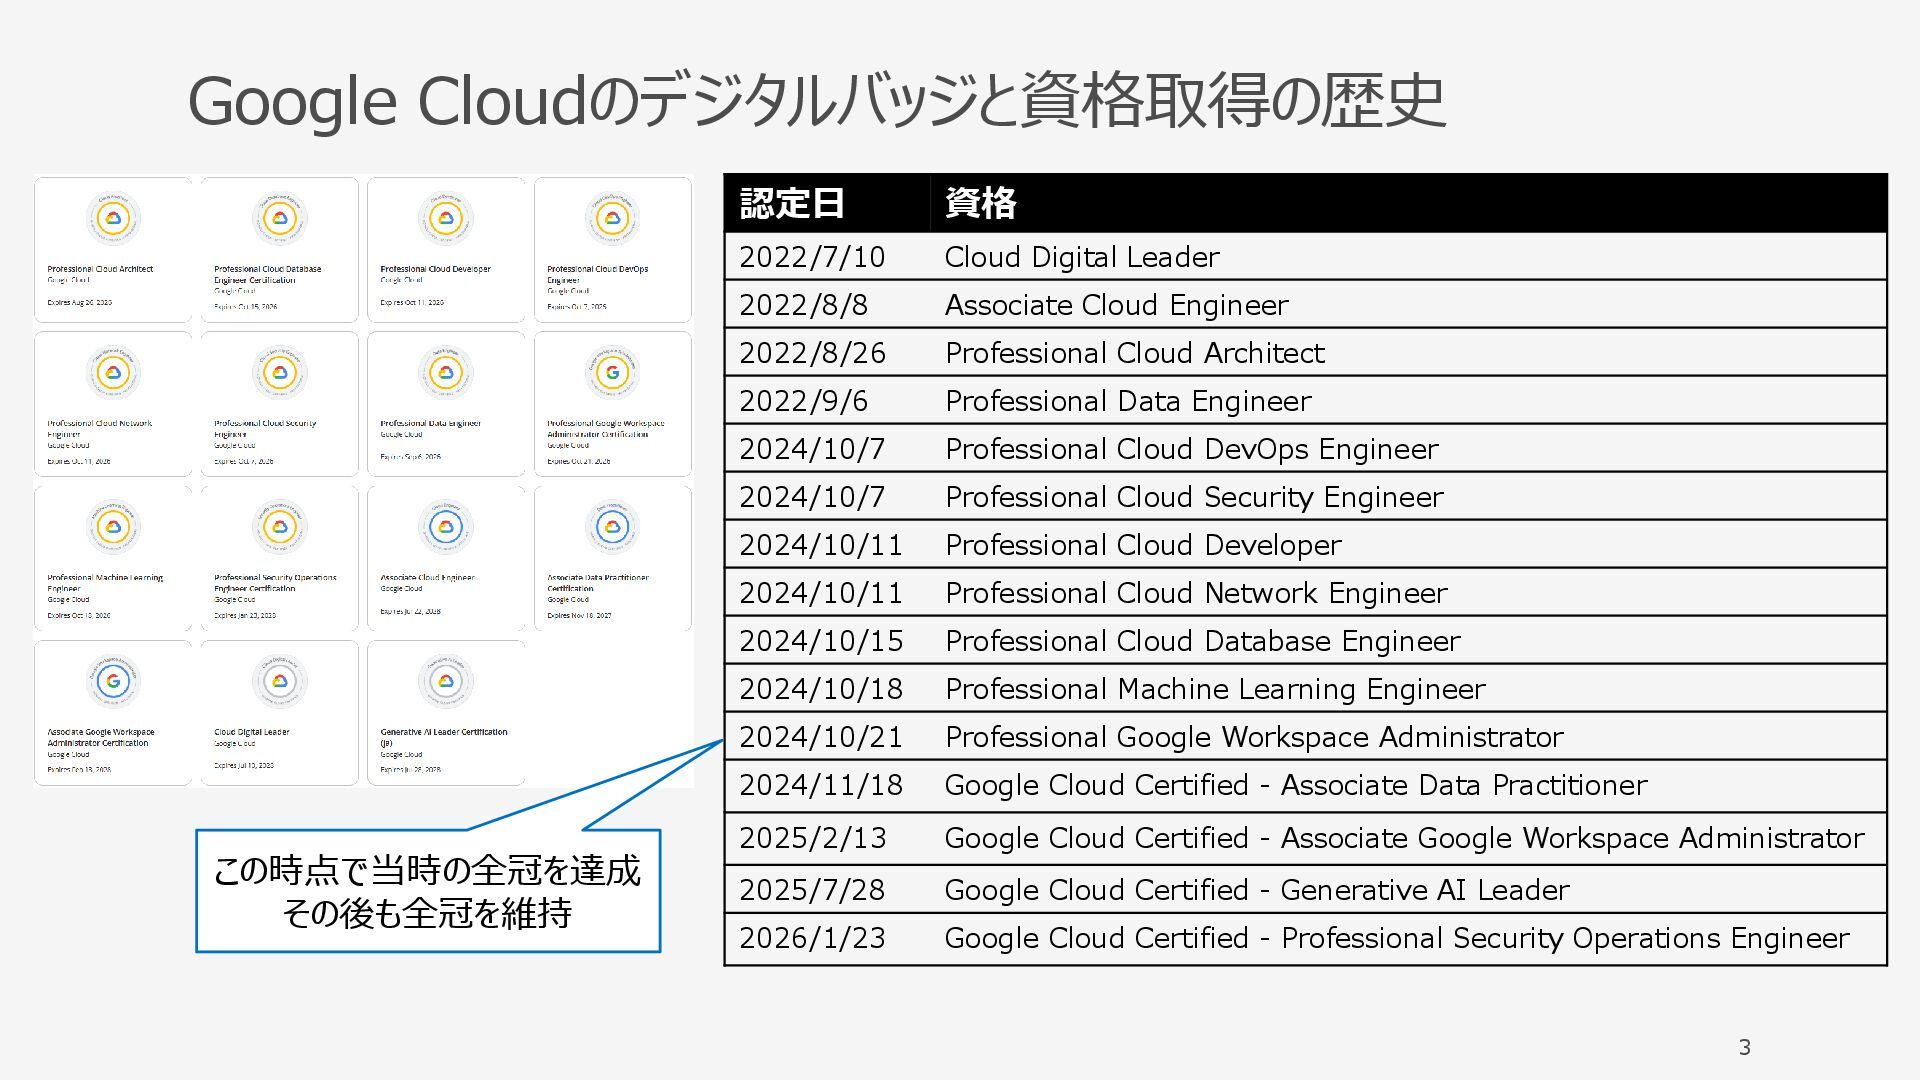
Task: Click the slide title text
Action: (816, 101)
